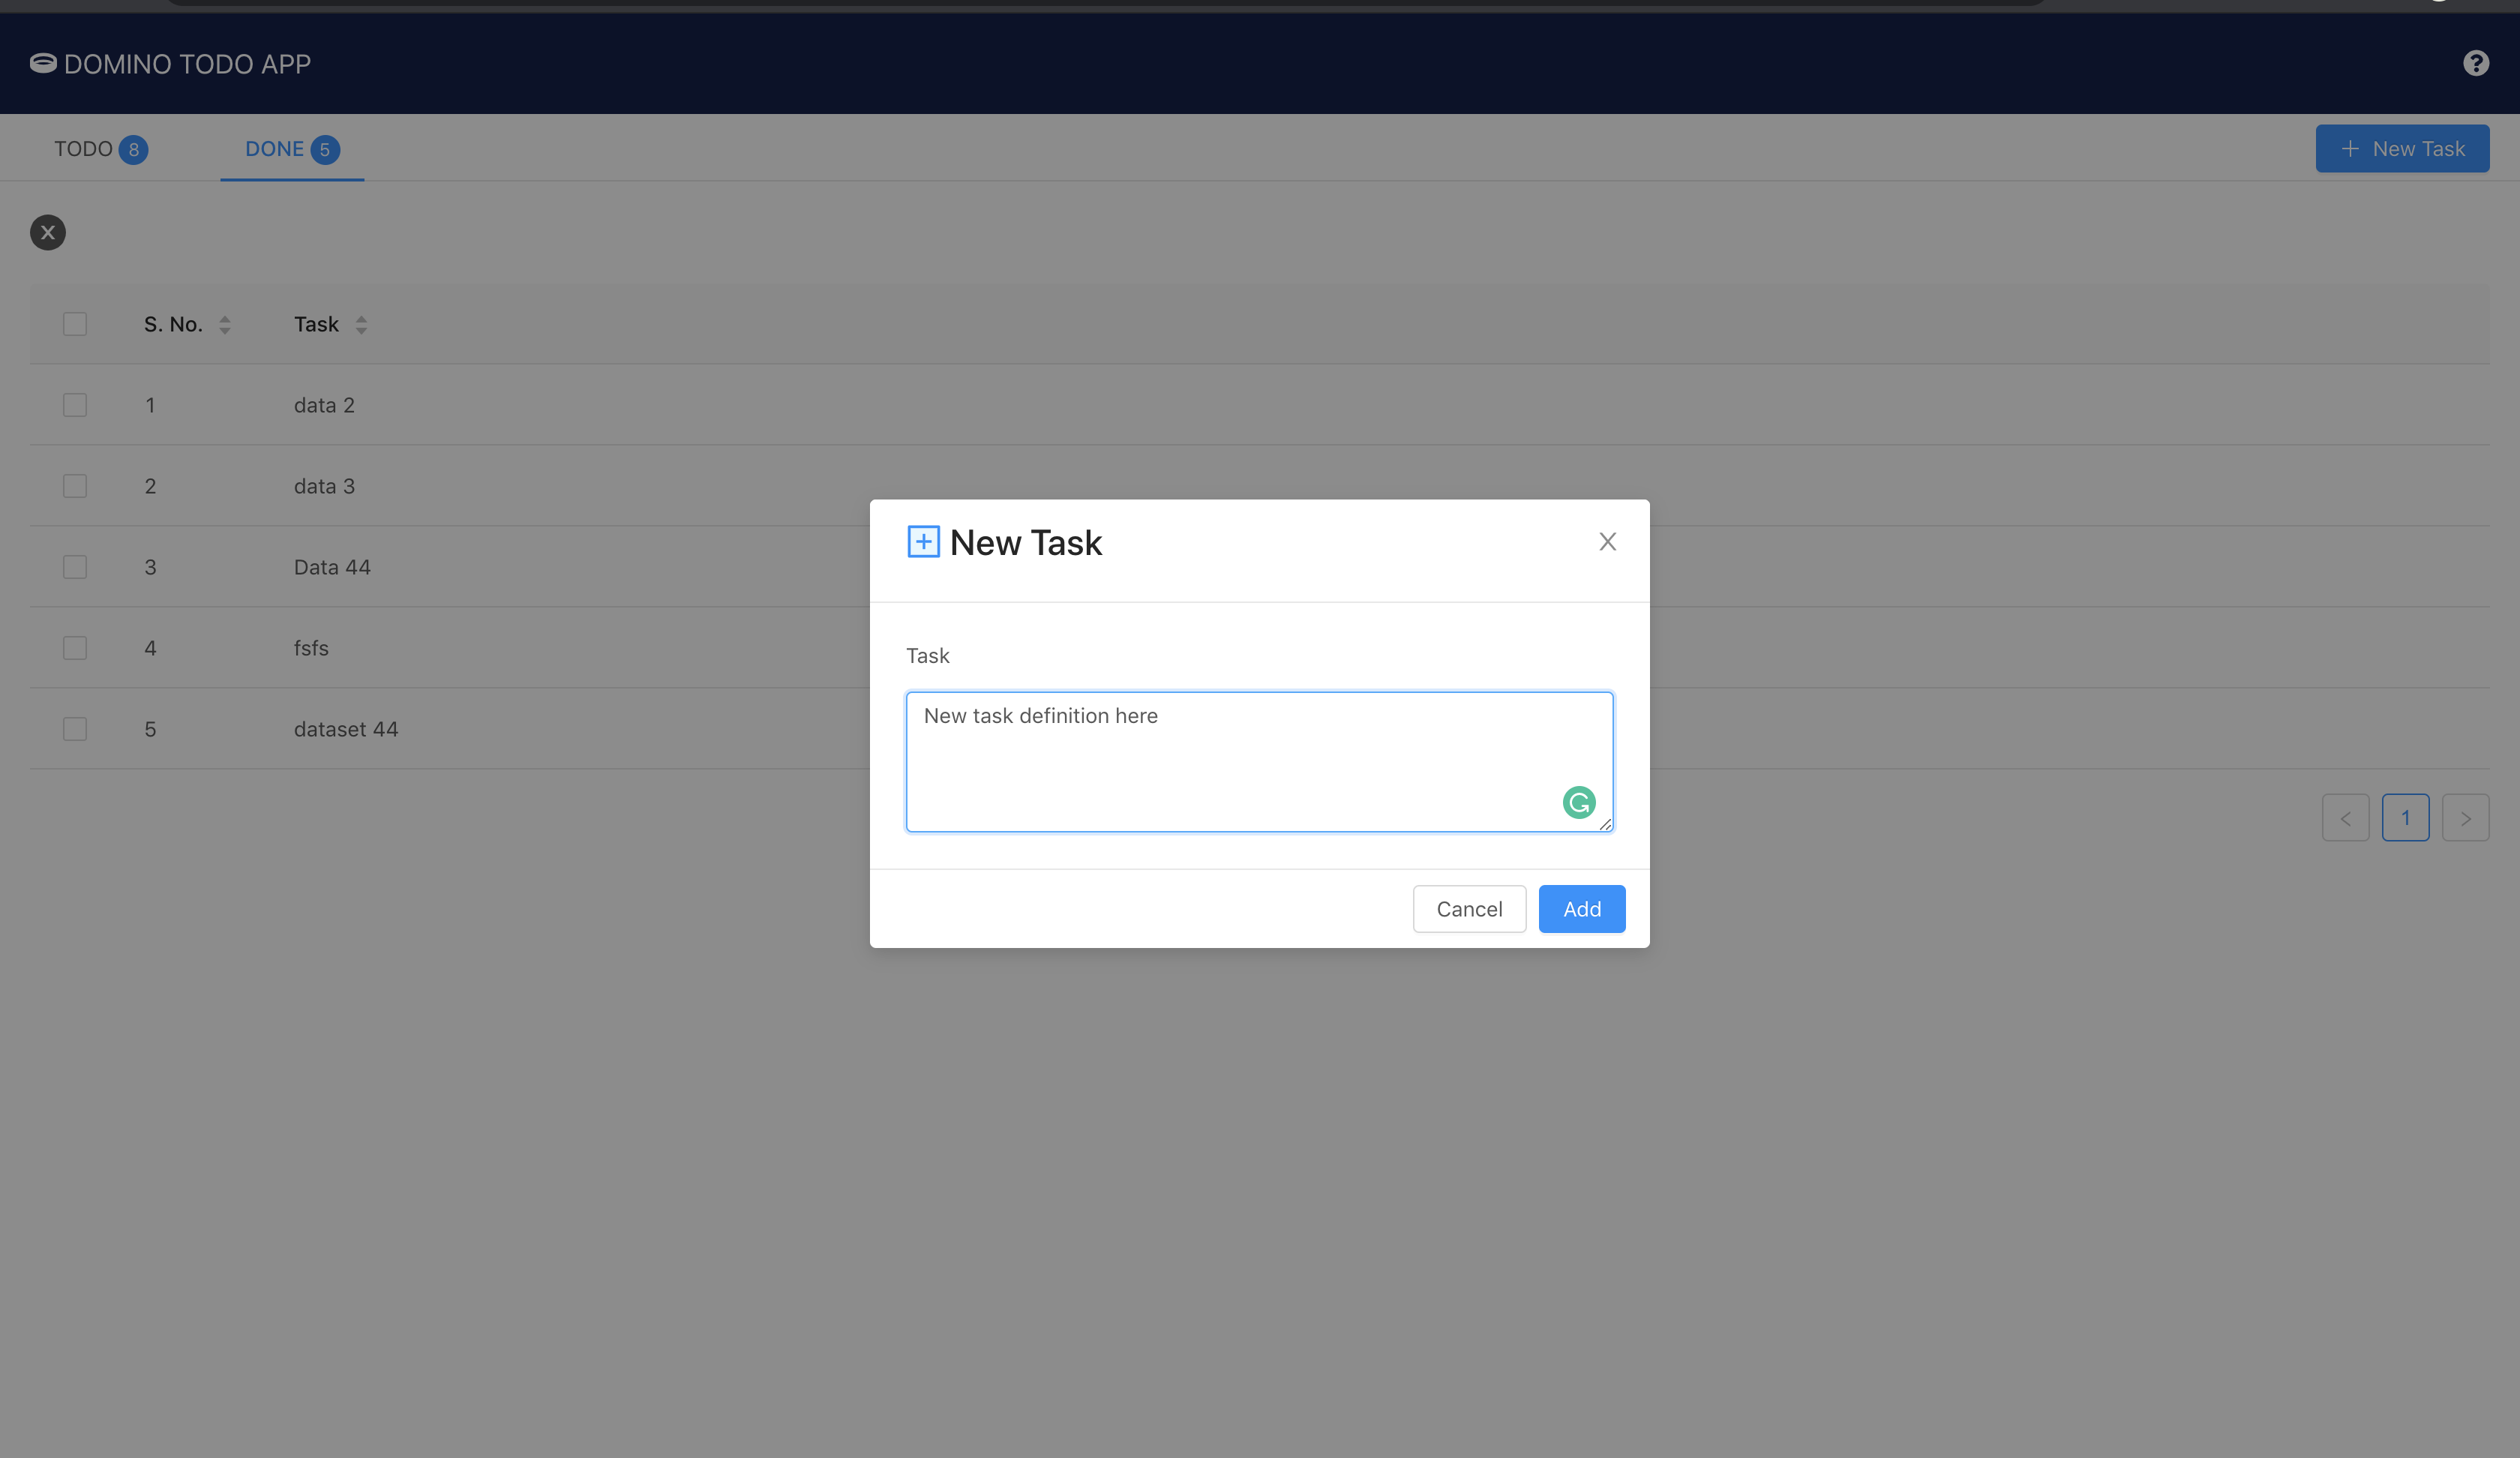Screen dimensions: 2520x1458
Task: Sort by Task column arrows
Action: [x=361, y=324]
